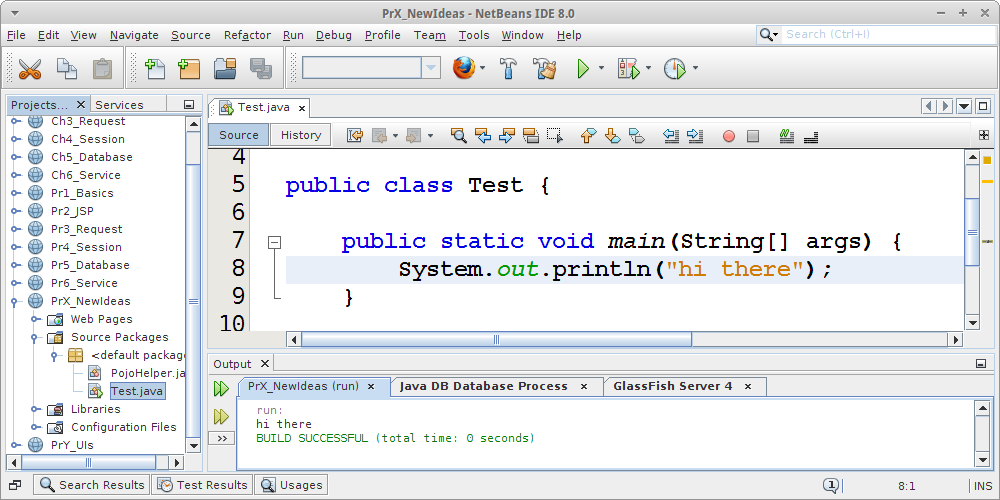Open the Refactor menu
Viewport: 1000px width, 500px height.
(x=247, y=35)
